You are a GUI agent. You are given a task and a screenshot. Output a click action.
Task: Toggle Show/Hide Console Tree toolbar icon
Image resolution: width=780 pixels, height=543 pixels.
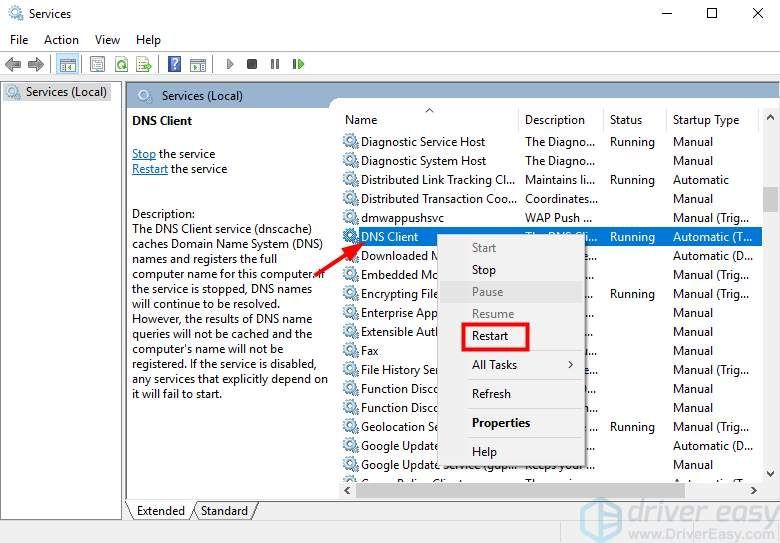coord(68,64)
